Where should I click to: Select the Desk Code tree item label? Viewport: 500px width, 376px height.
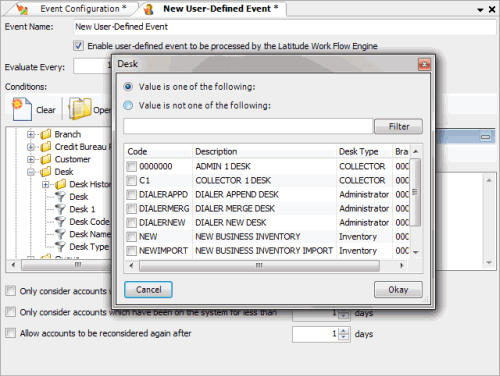coord(89,222)
